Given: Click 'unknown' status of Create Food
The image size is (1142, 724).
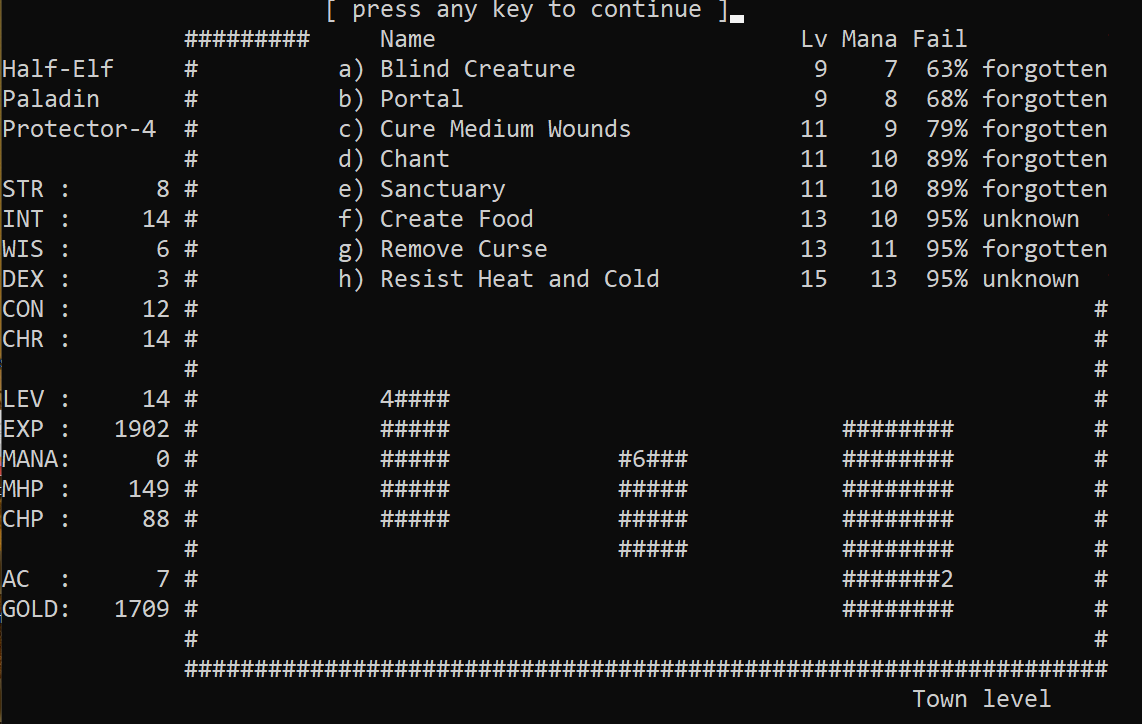Looking at the screenshot, I should [x=1031, y=219].
